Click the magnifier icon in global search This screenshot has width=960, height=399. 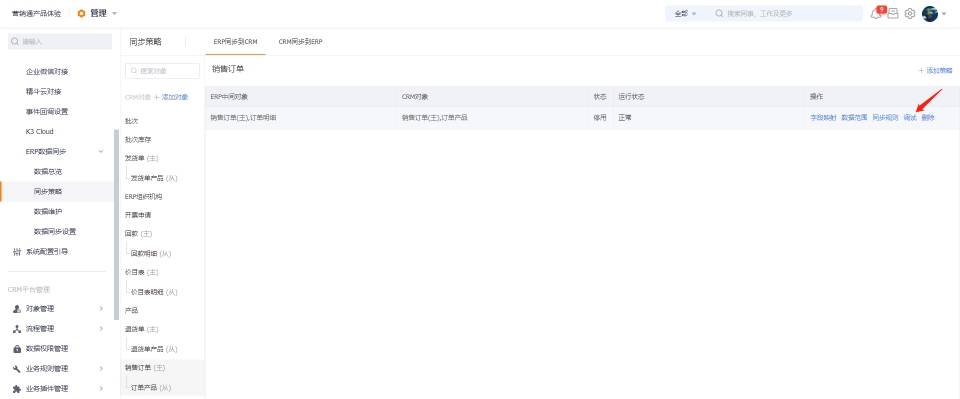tap(719, 13)
